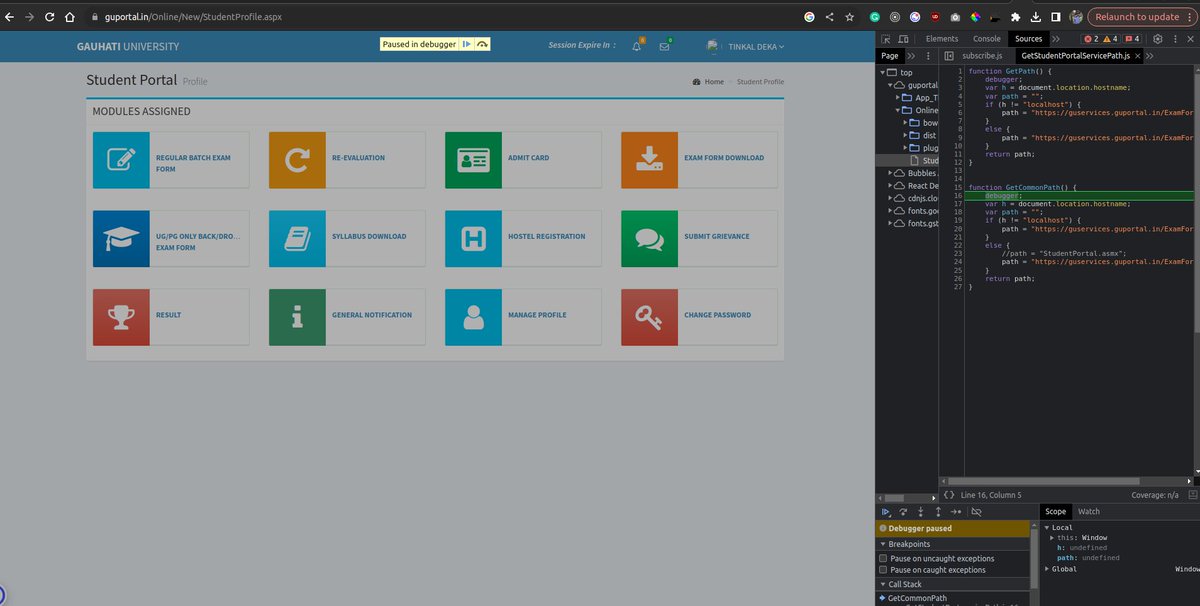
Task: Resume script execution in paused-in-debugger overlay
Action: [466, 44]
